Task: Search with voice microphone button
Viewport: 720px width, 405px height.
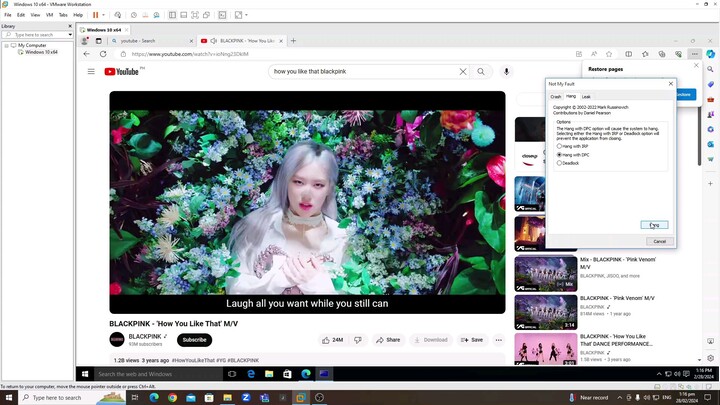Action: (x=506, y=72)
